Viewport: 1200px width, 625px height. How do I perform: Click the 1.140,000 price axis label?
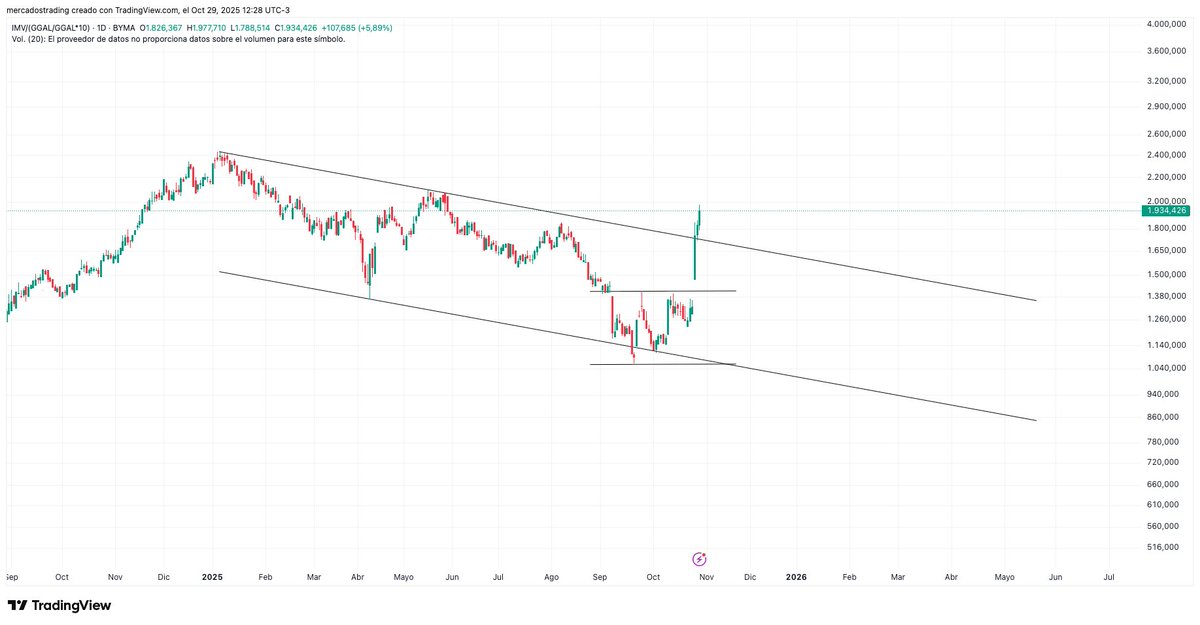[1167, 345]
